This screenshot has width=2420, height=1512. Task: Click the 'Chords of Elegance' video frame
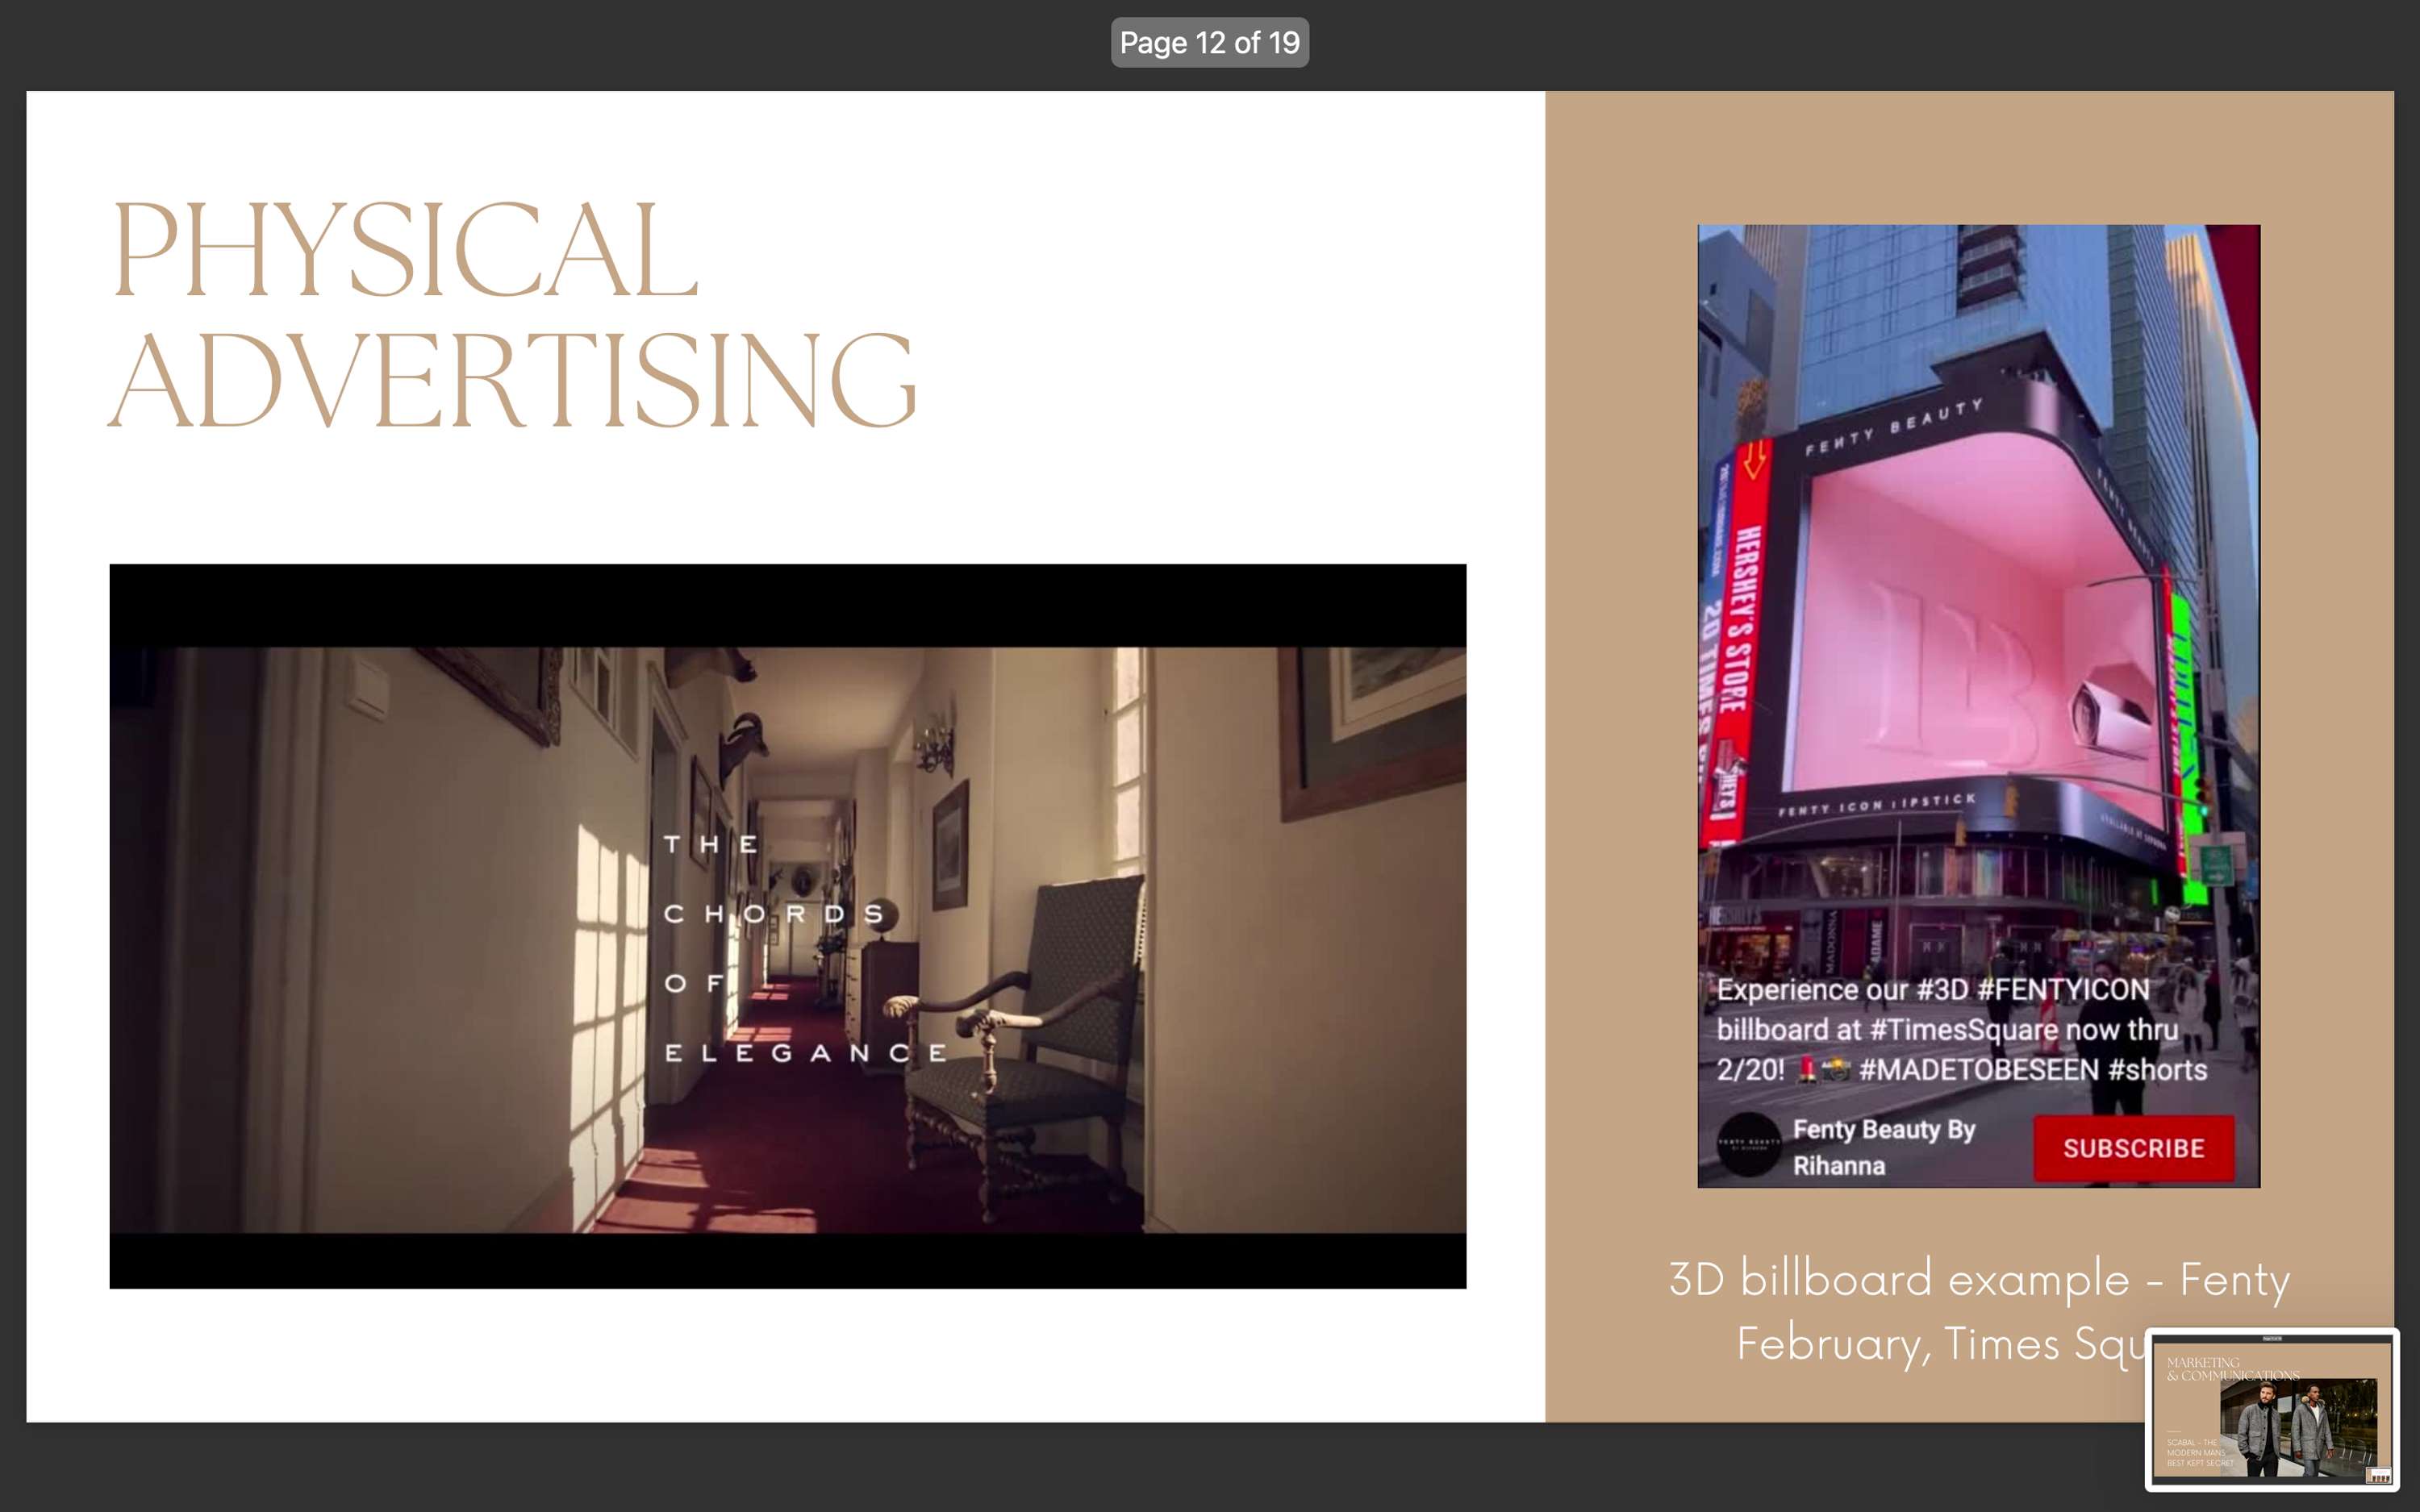(788, 926)
